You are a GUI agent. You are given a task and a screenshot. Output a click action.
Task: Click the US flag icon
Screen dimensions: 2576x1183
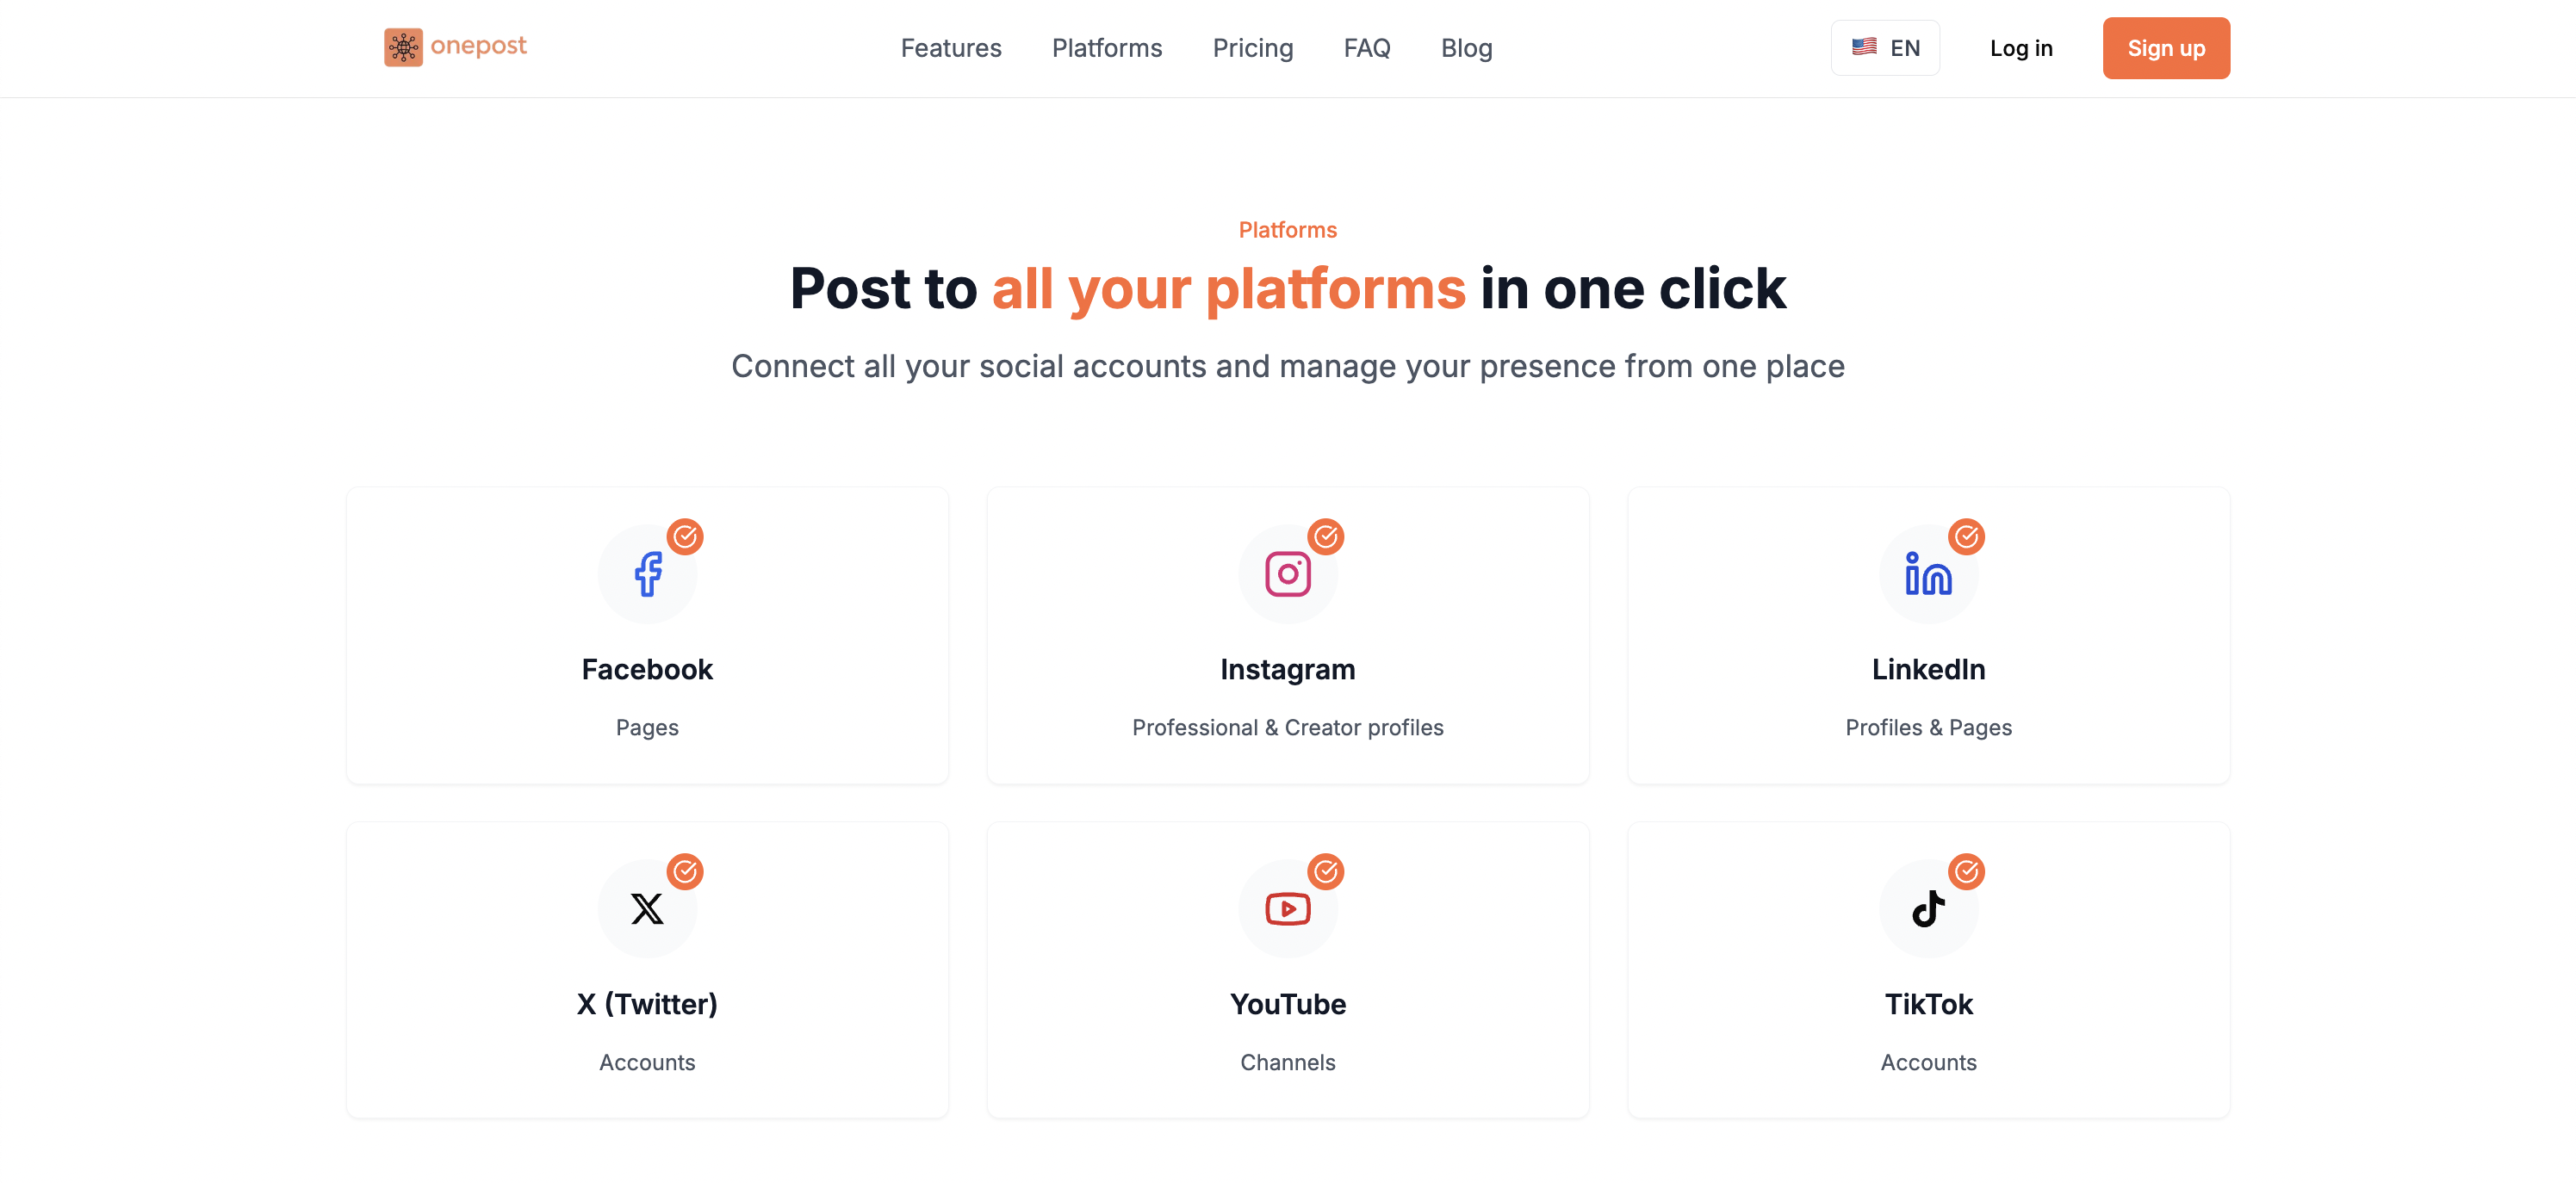coord(1865,46)
